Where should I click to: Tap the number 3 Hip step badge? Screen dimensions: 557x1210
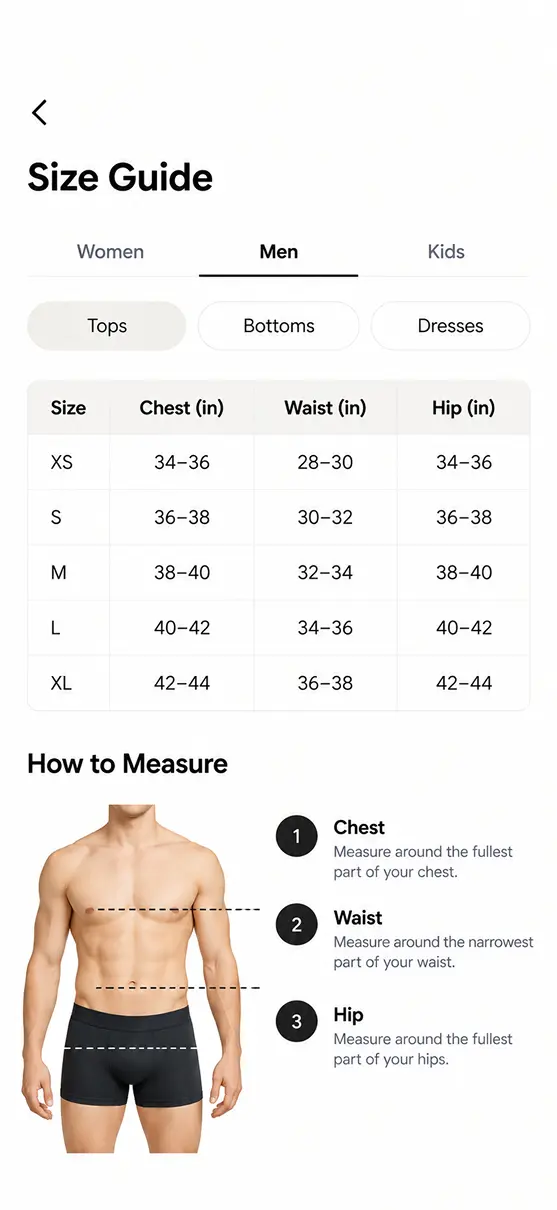296,1022
